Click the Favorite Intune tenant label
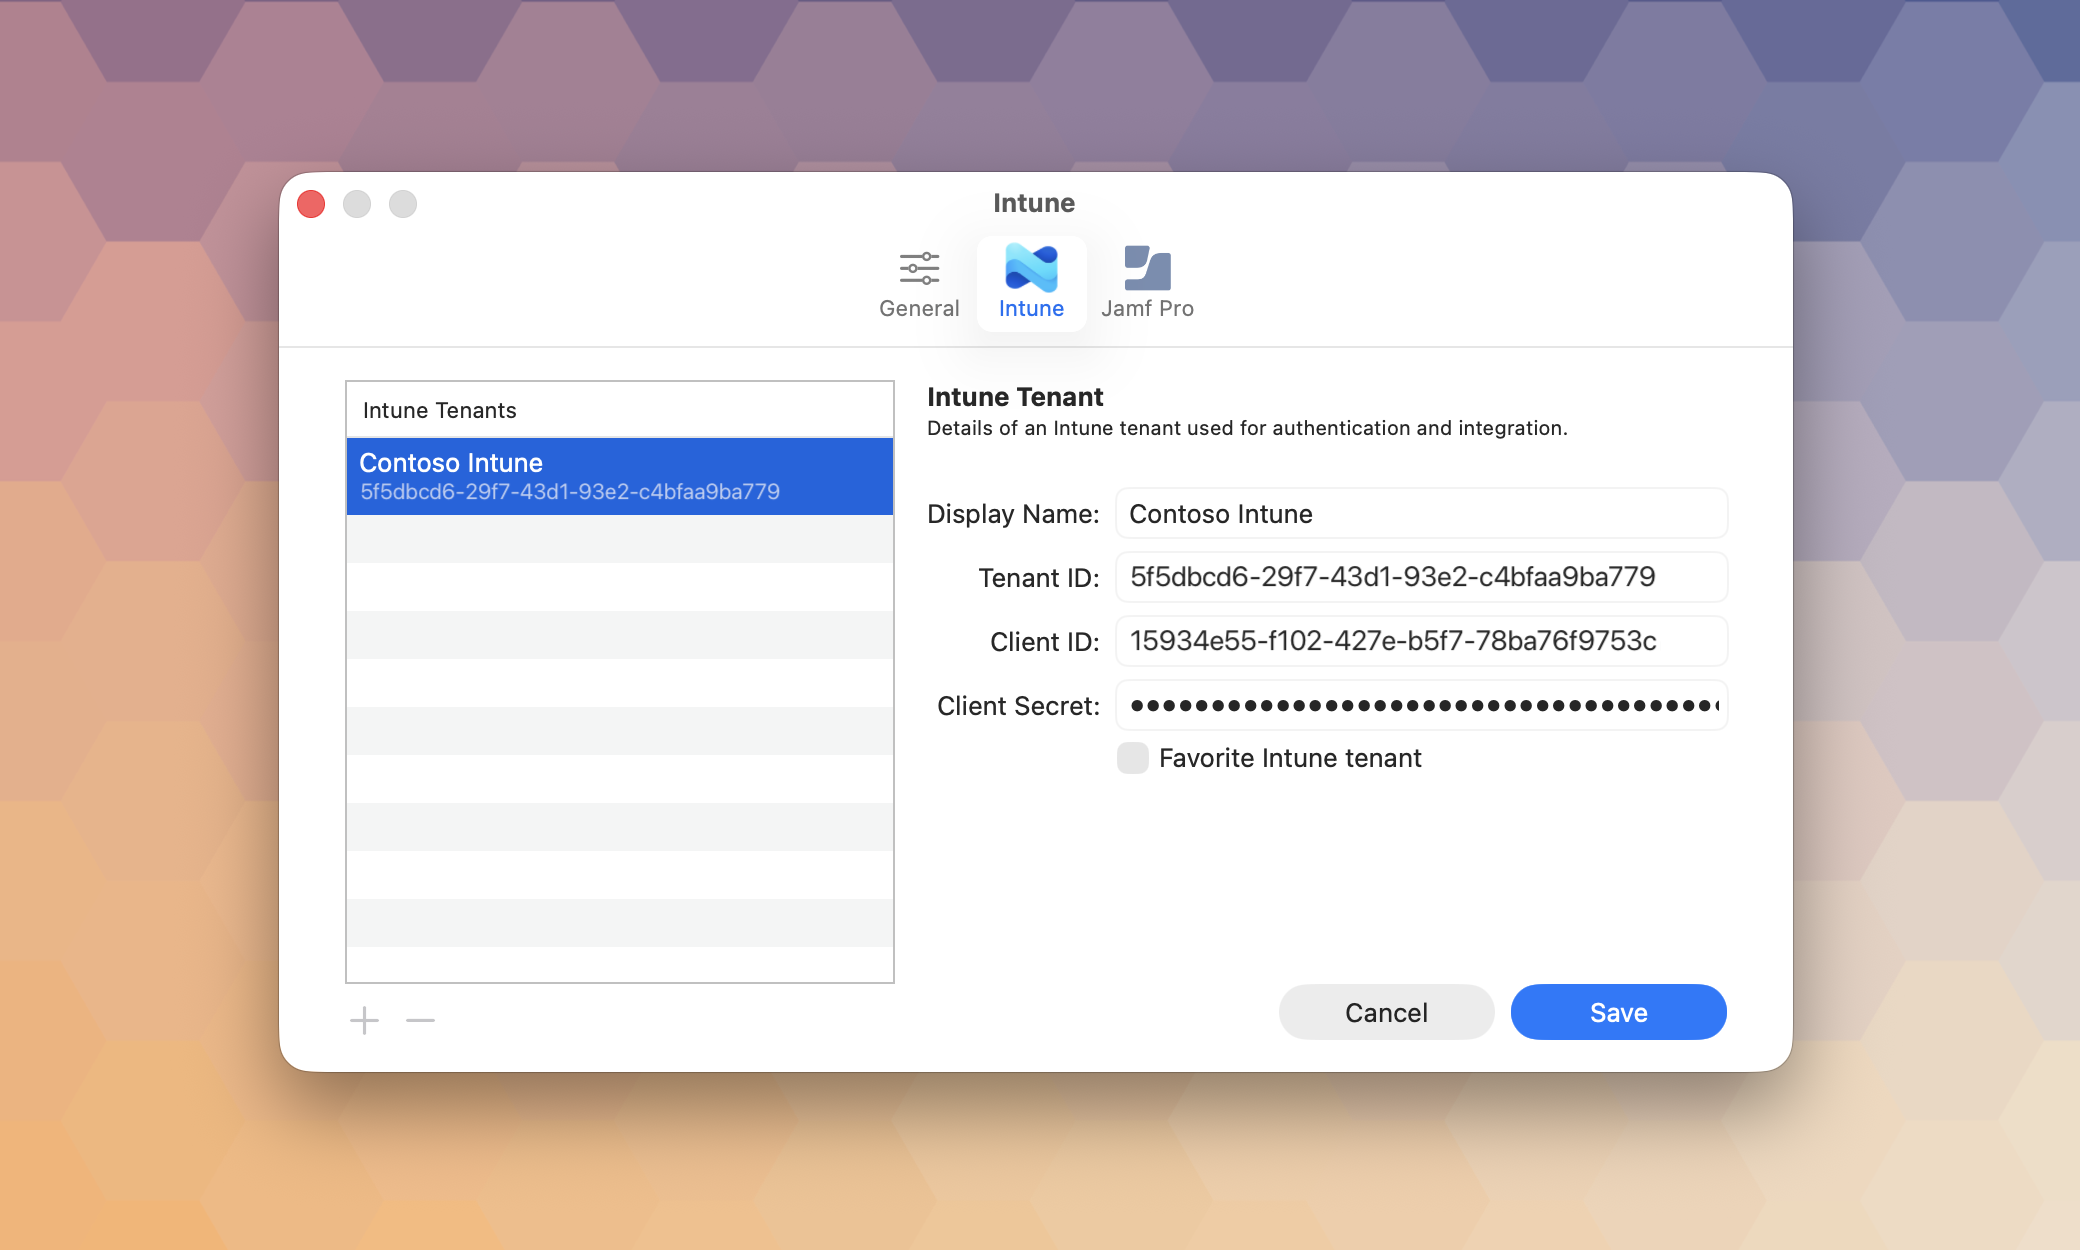Viewport: 2080px width, 1250px height. 1290,758
